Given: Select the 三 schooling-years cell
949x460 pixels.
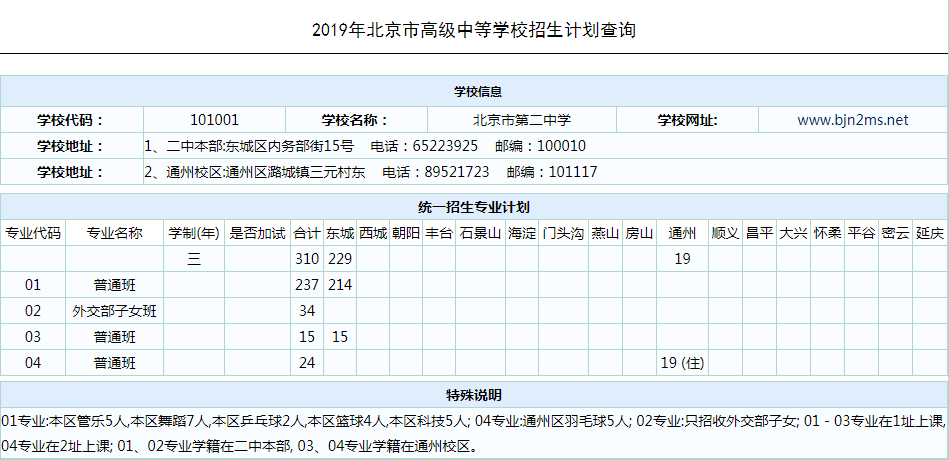Looking at the screenshot, I should pyautogui.click(x=194, y=259).
